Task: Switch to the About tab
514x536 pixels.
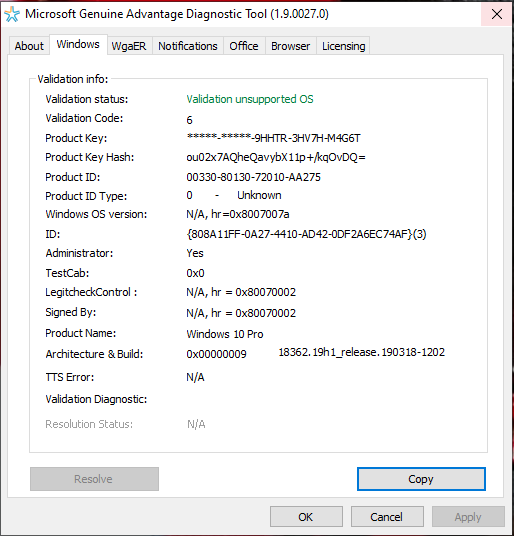Action: [29, 46]
